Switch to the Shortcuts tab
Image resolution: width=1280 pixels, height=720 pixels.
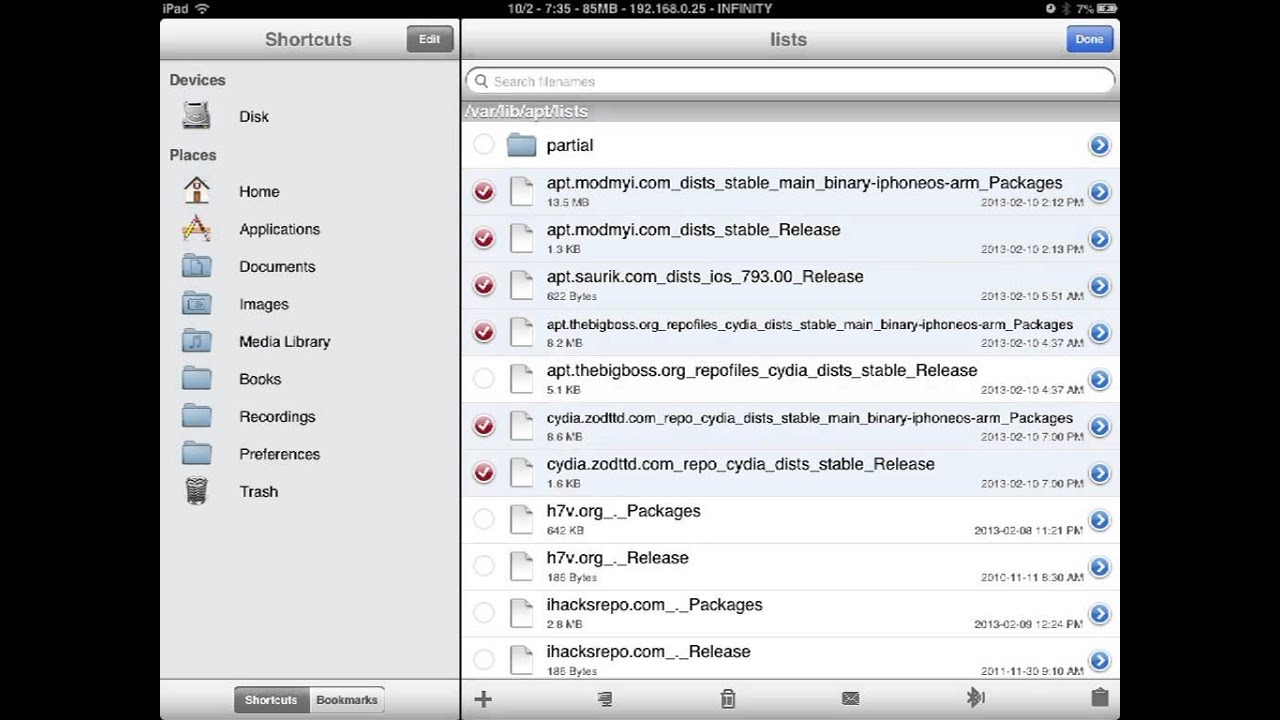(x=271, y=700)
